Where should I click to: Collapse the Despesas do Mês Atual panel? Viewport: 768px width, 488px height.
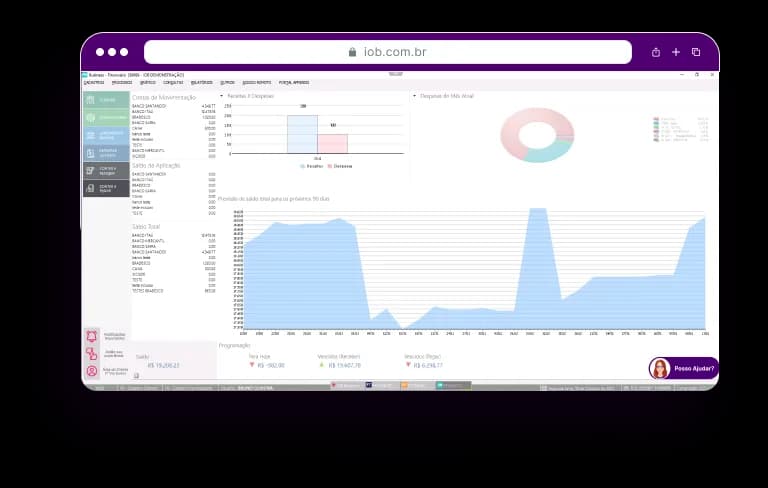414,96
